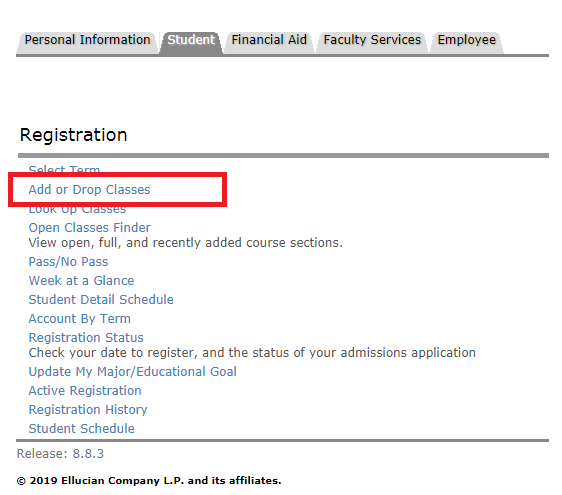Open the Personal Information tab
This screenshot has width=562, height=495.
pyautogui.click(x=87, y=40)
